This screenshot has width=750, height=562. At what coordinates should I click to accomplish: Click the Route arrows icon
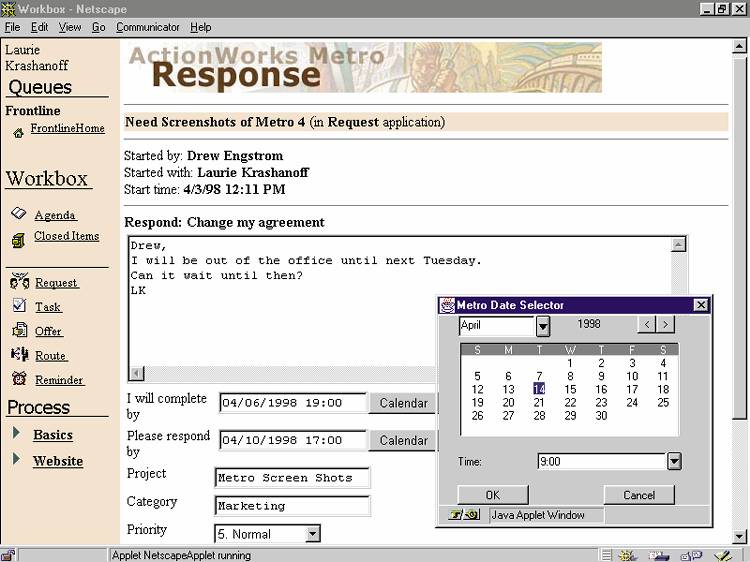tap(19, 354)
